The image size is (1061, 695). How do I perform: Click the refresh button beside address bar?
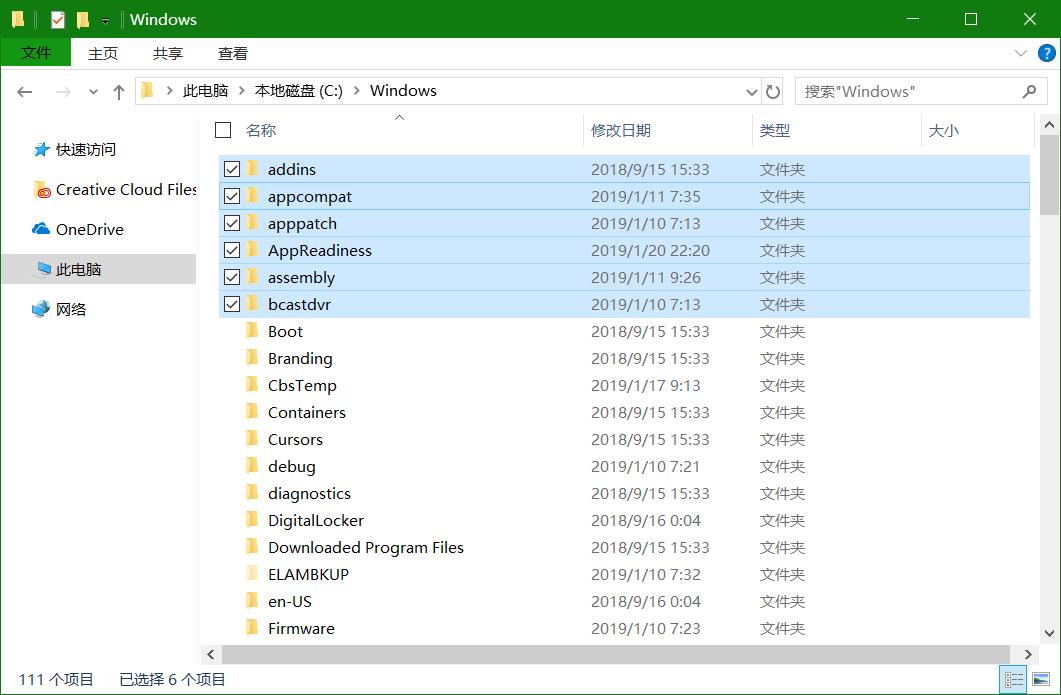click(x=772, y=91)
